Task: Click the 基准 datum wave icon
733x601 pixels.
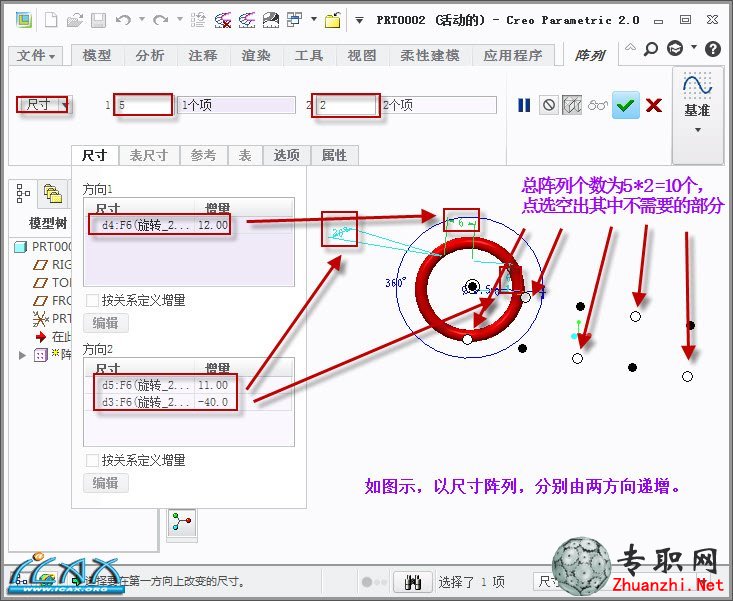Action: (697, 84)
